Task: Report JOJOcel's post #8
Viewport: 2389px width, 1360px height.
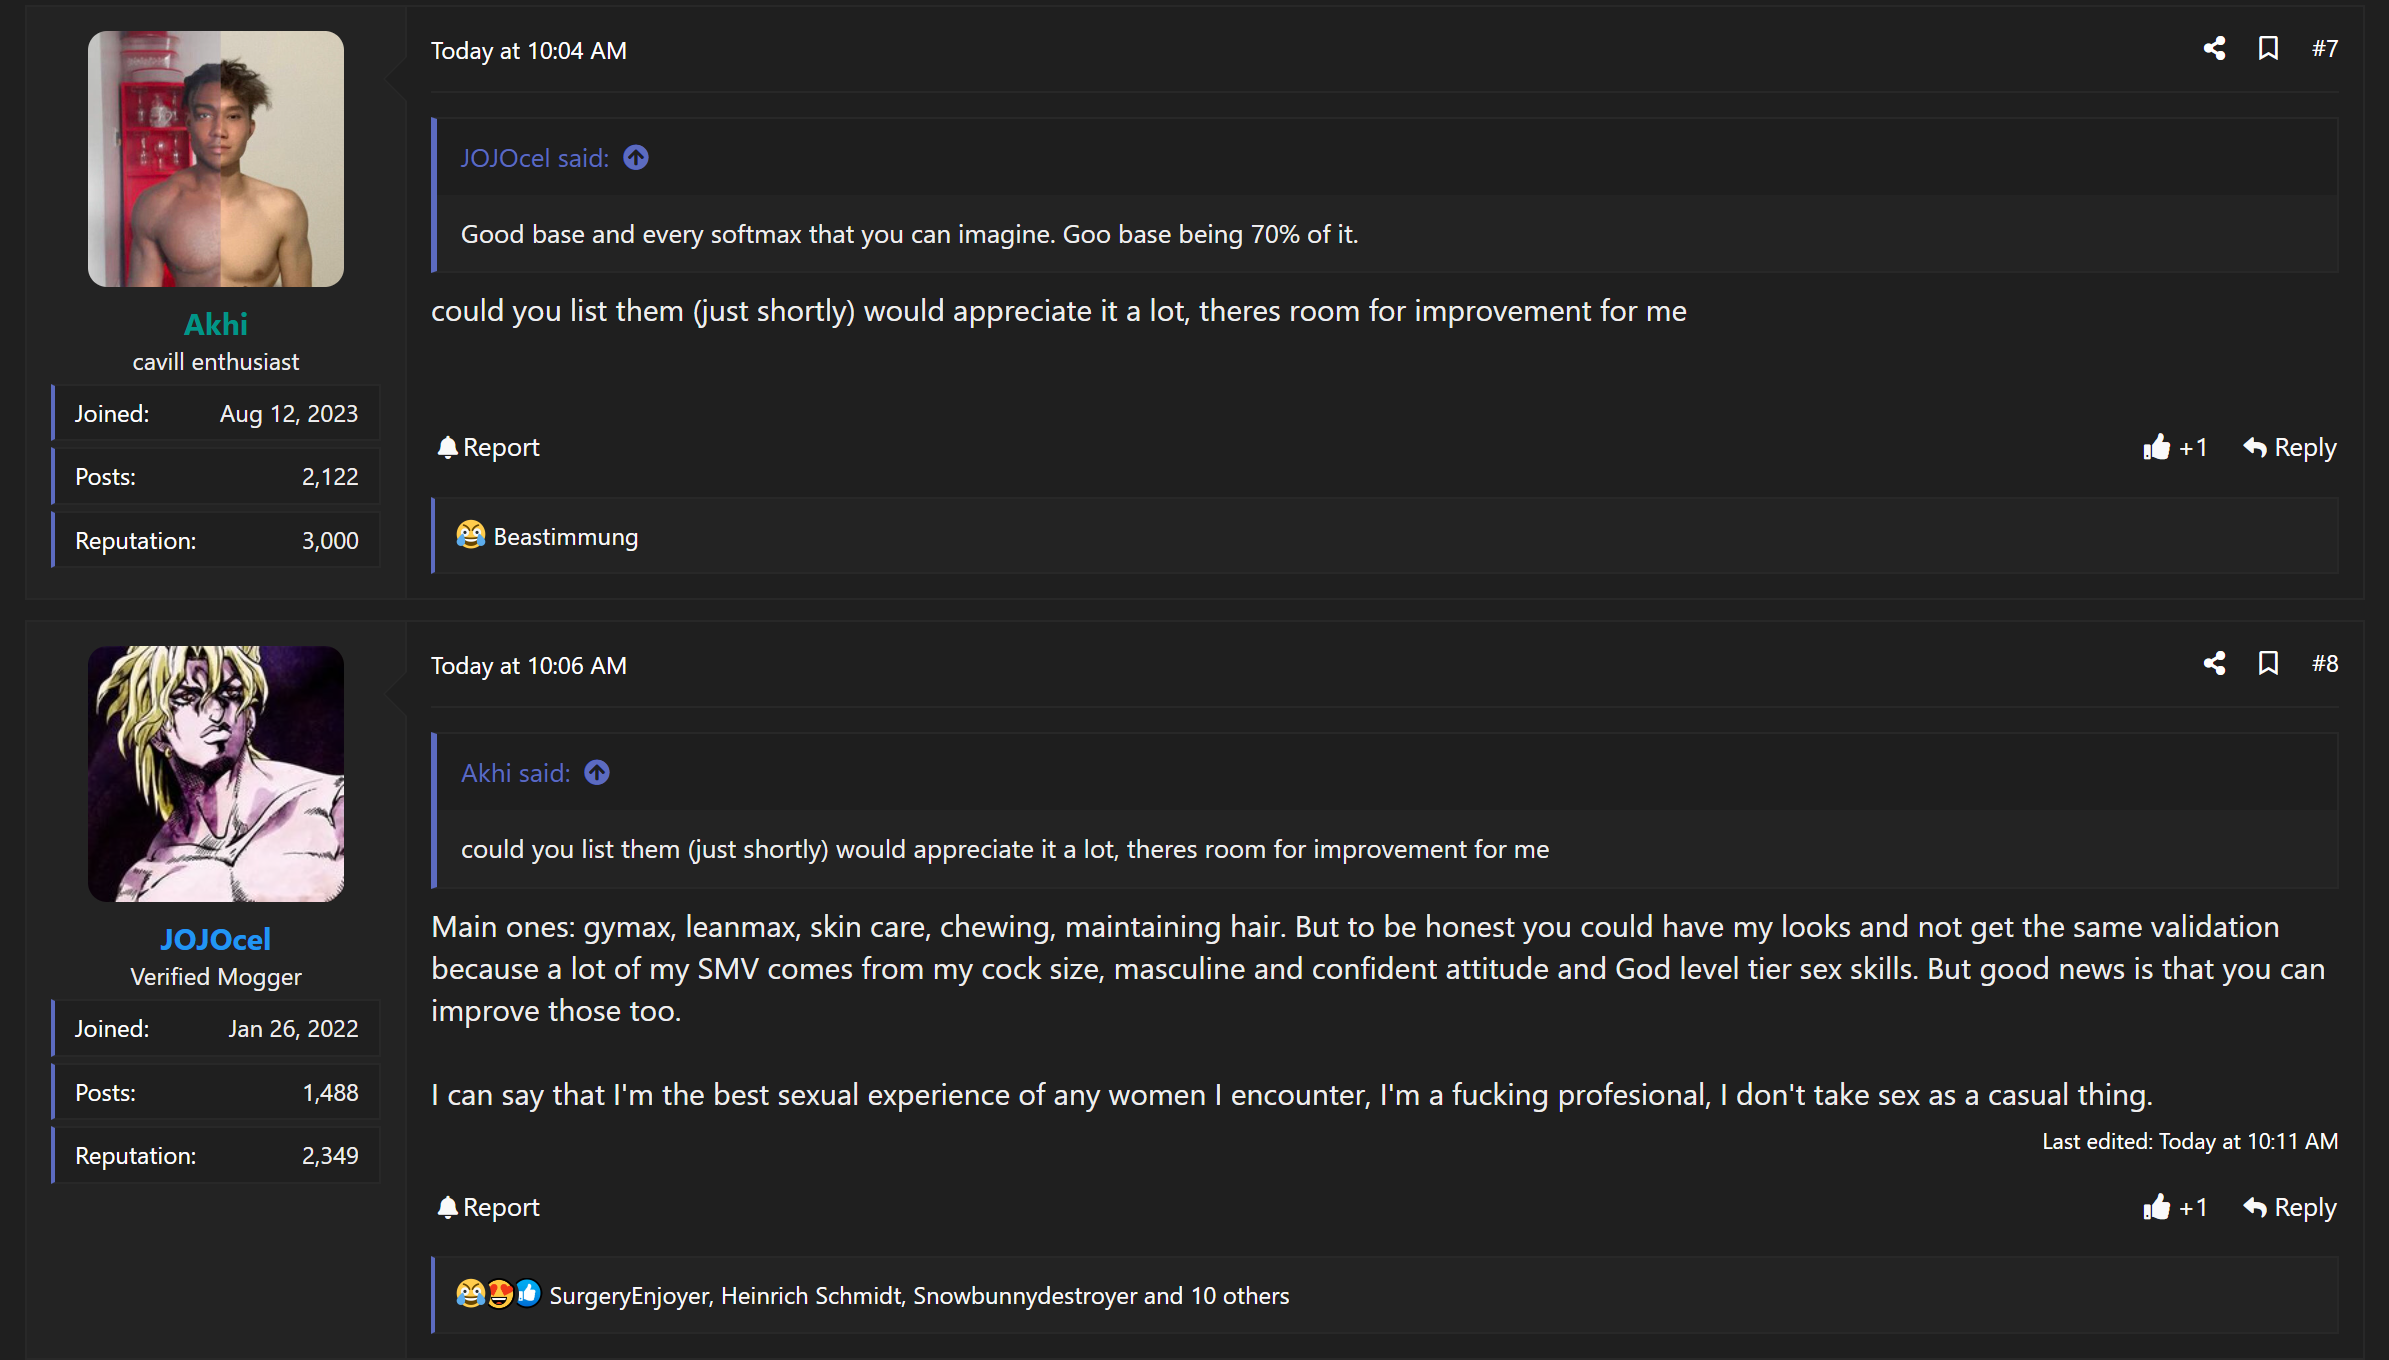Action: click(488, 1207)
